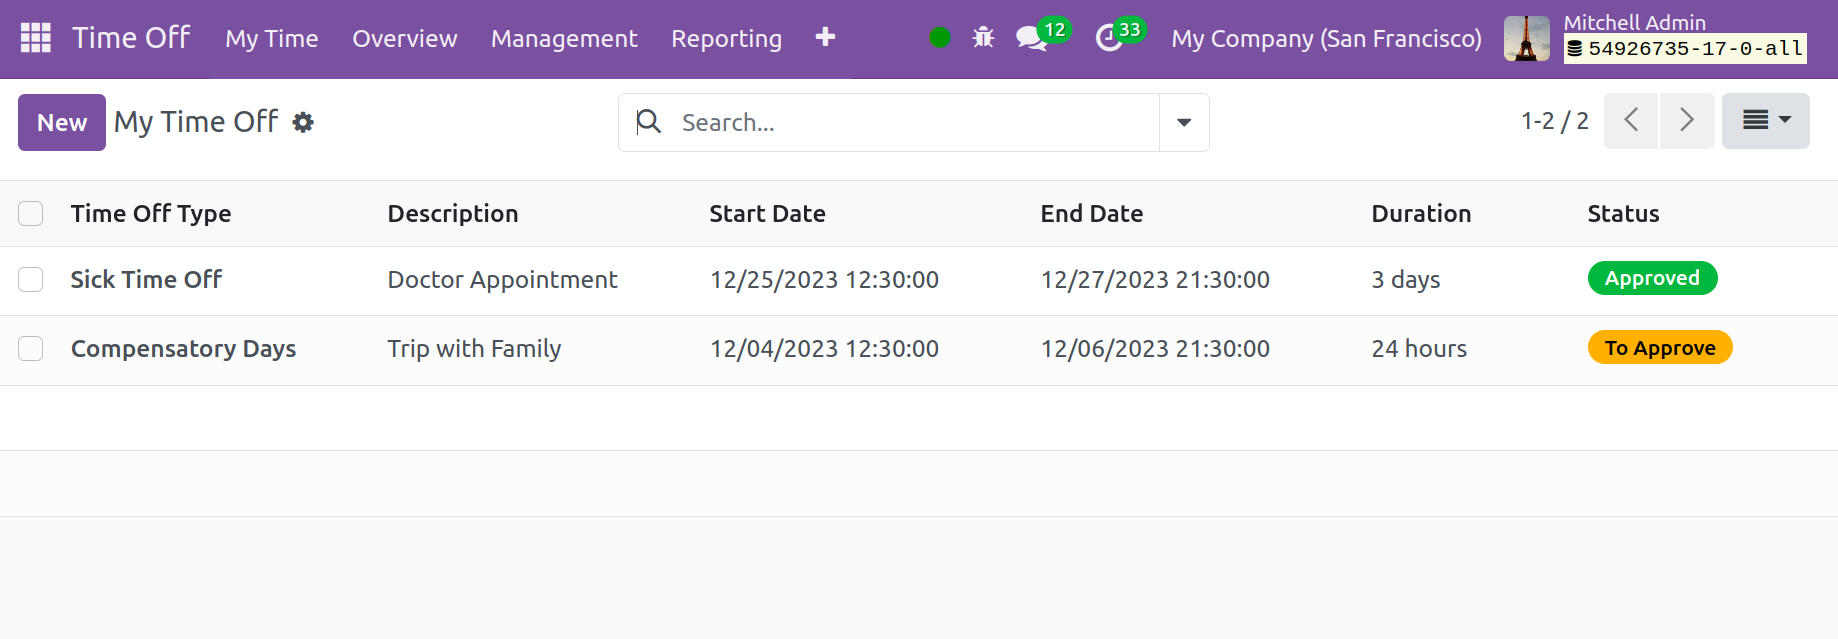This screenshot has height=639, width=1838.
Task: Select all records header checkbox
Action: click(x=31, y=213)
